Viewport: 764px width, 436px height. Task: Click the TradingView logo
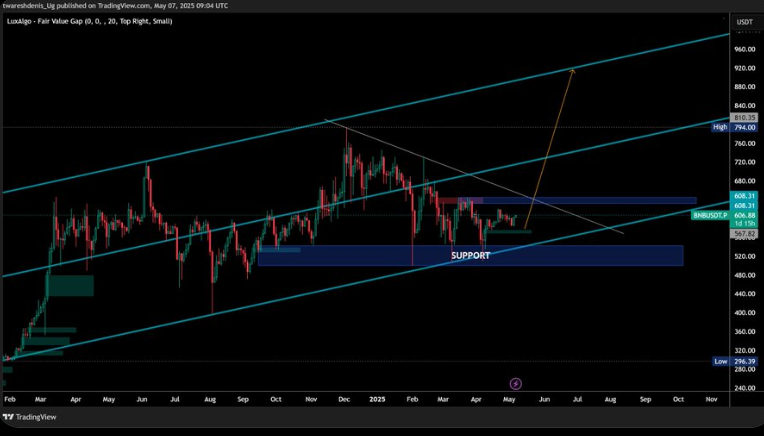pyautogui.click(x=30, y=417)
